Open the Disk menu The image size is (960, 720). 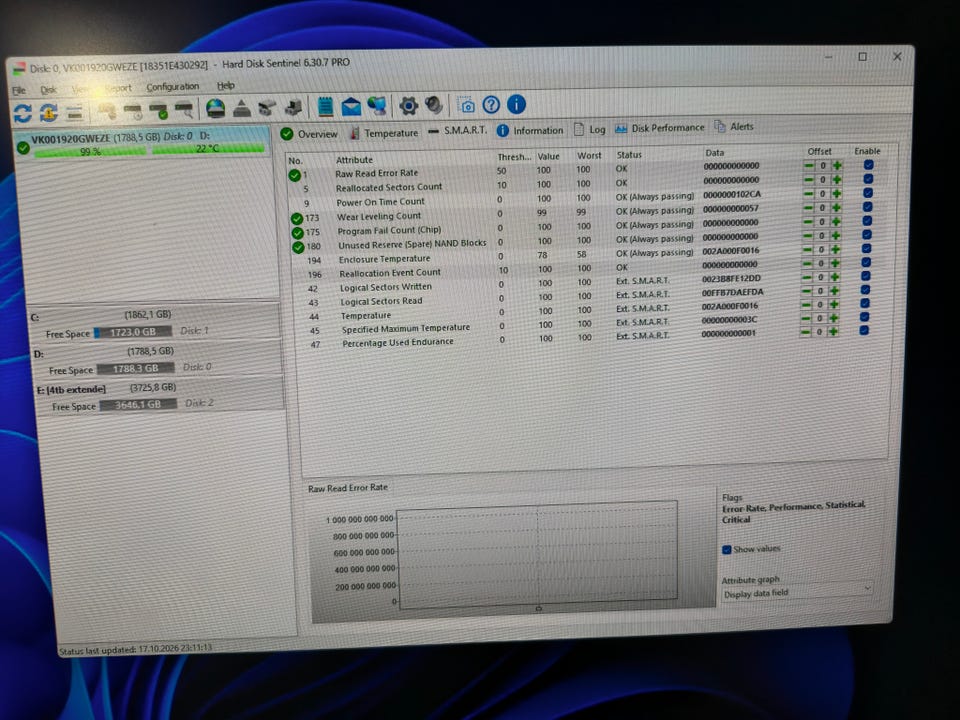pyautogui.click(x=48, y=90)
